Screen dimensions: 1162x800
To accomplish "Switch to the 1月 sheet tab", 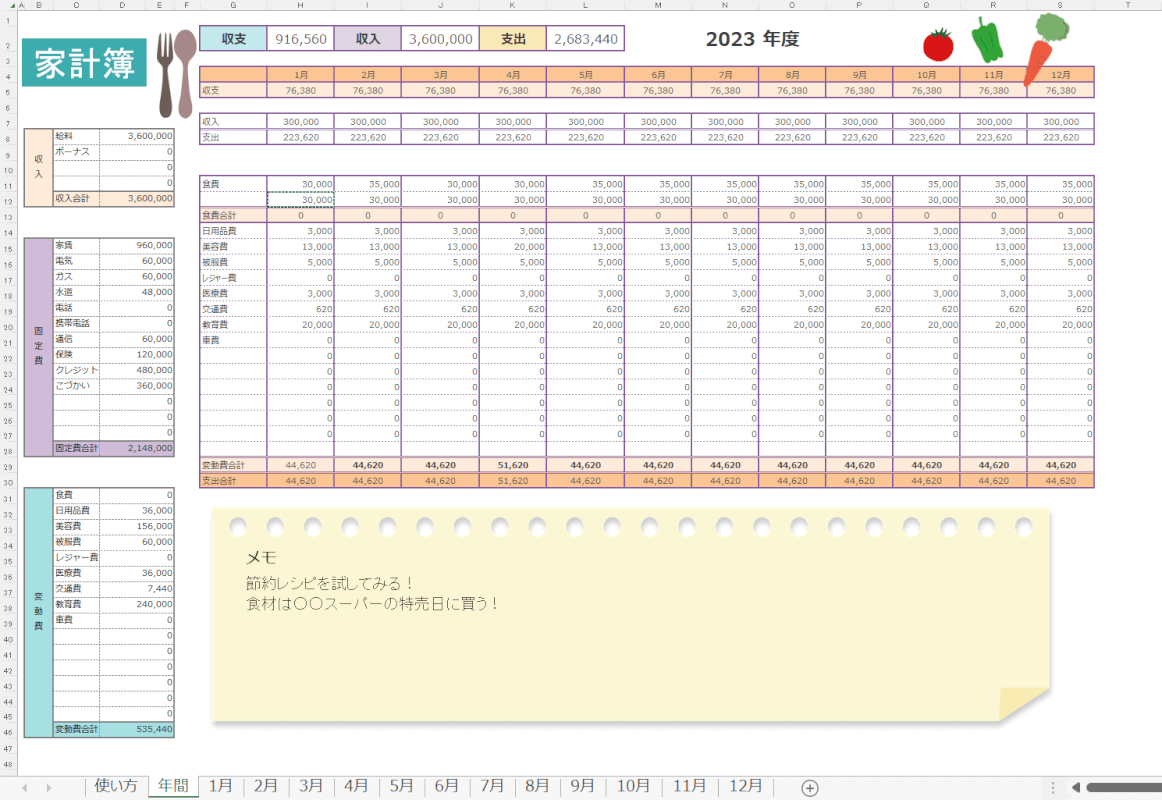I will pos(220,787).
